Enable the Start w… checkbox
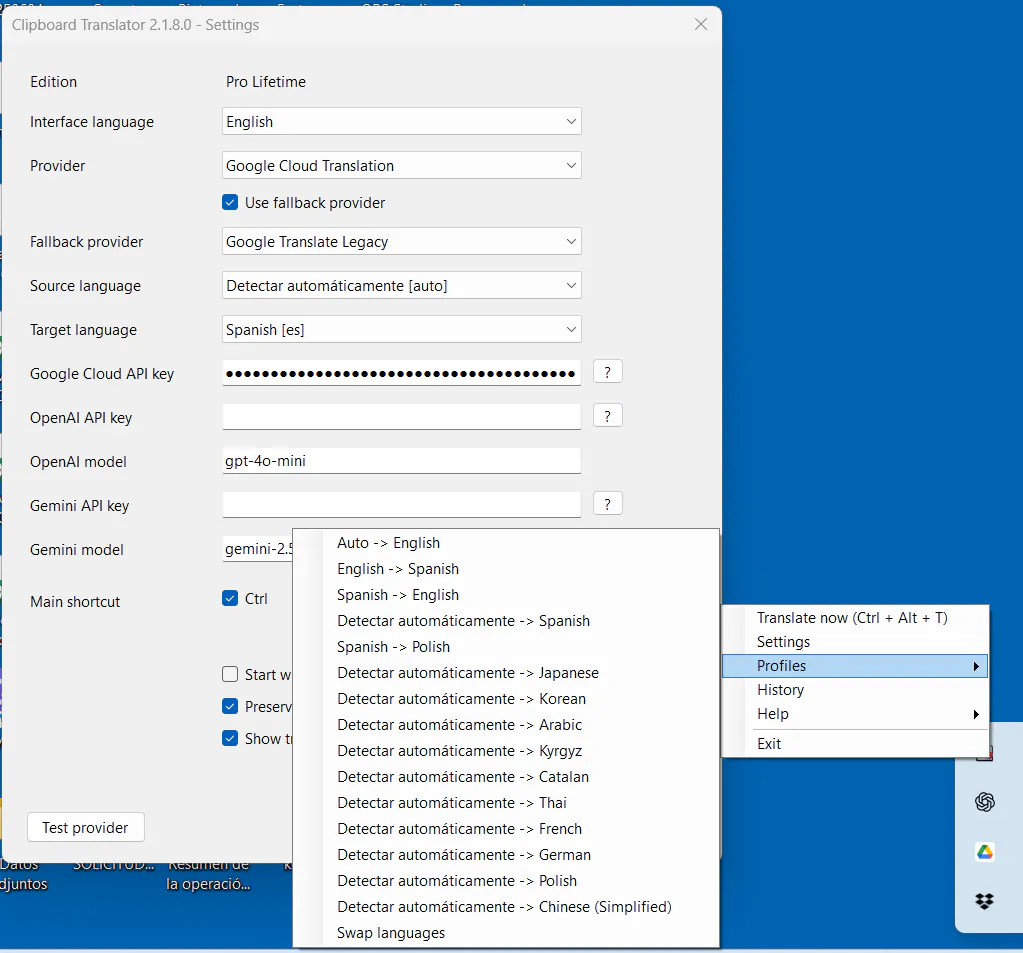Image resolution: width=1023 pixels, height=953 pixels. pos(230,674)
